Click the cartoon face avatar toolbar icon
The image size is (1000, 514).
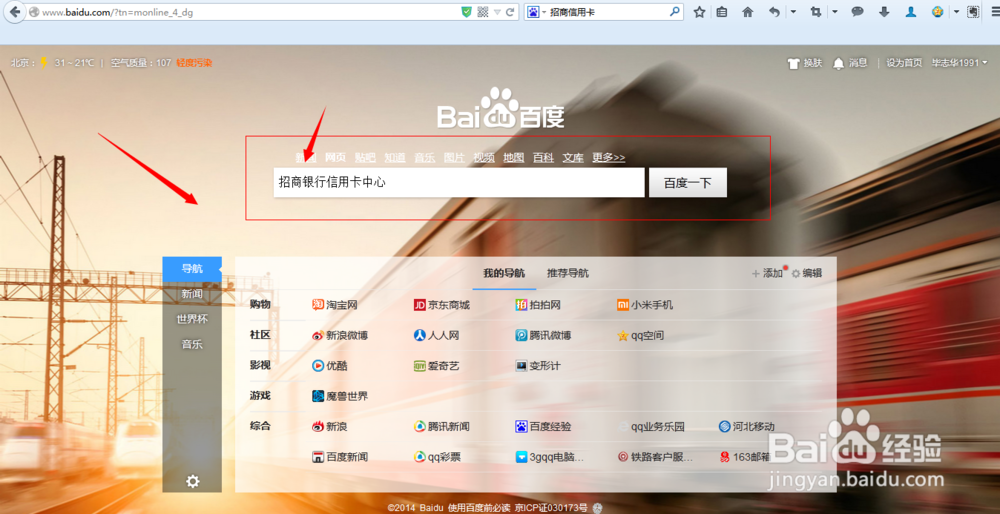click(x=937, y=11)
